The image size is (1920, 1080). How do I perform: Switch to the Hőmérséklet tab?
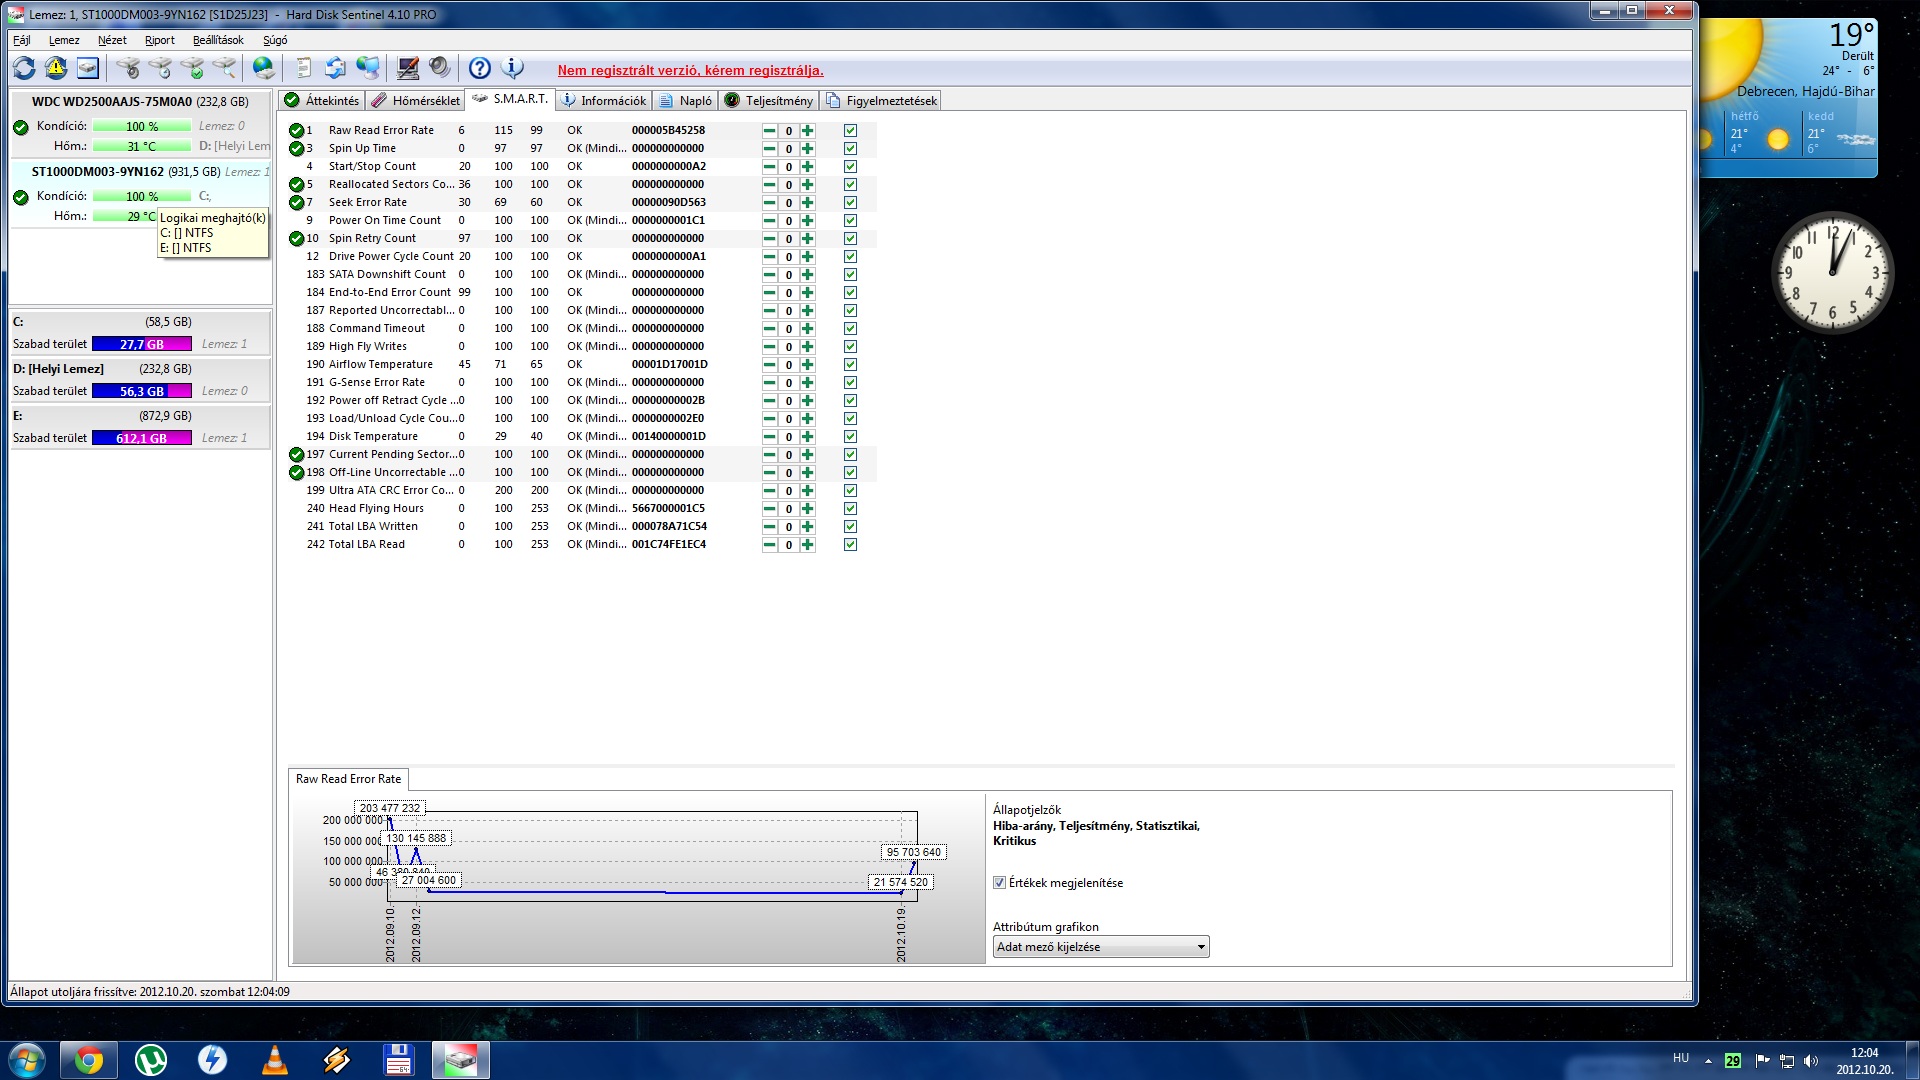(416, 101)
